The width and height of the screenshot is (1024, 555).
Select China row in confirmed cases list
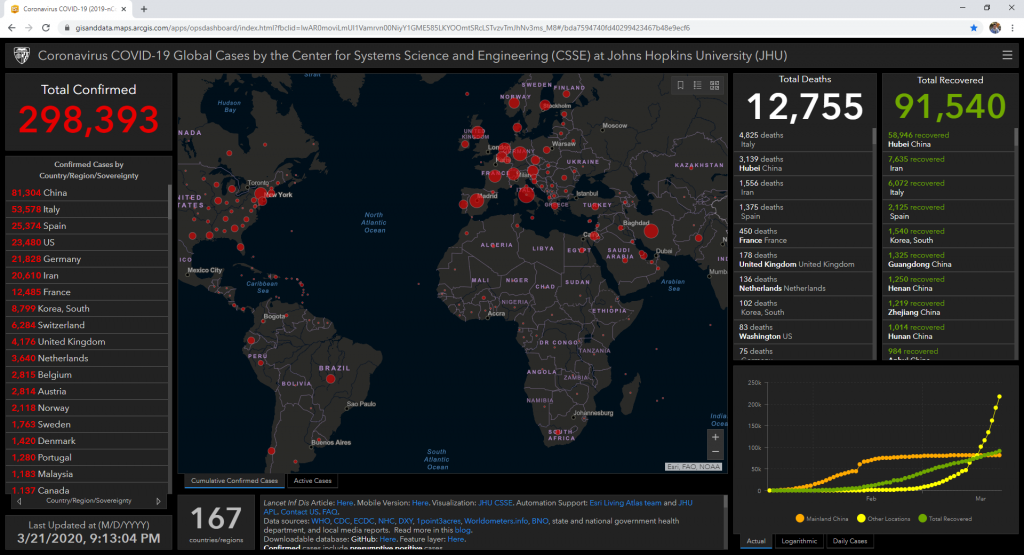click(89, 193)
